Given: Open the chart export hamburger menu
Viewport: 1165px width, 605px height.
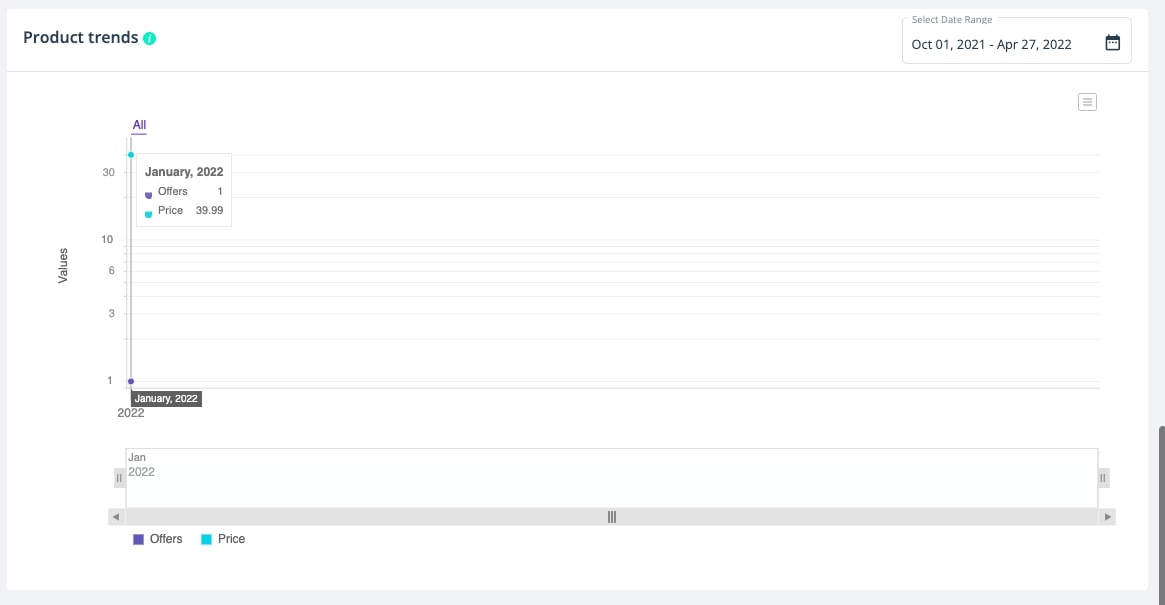Looking at the screenshot, I should [1087, 102].
